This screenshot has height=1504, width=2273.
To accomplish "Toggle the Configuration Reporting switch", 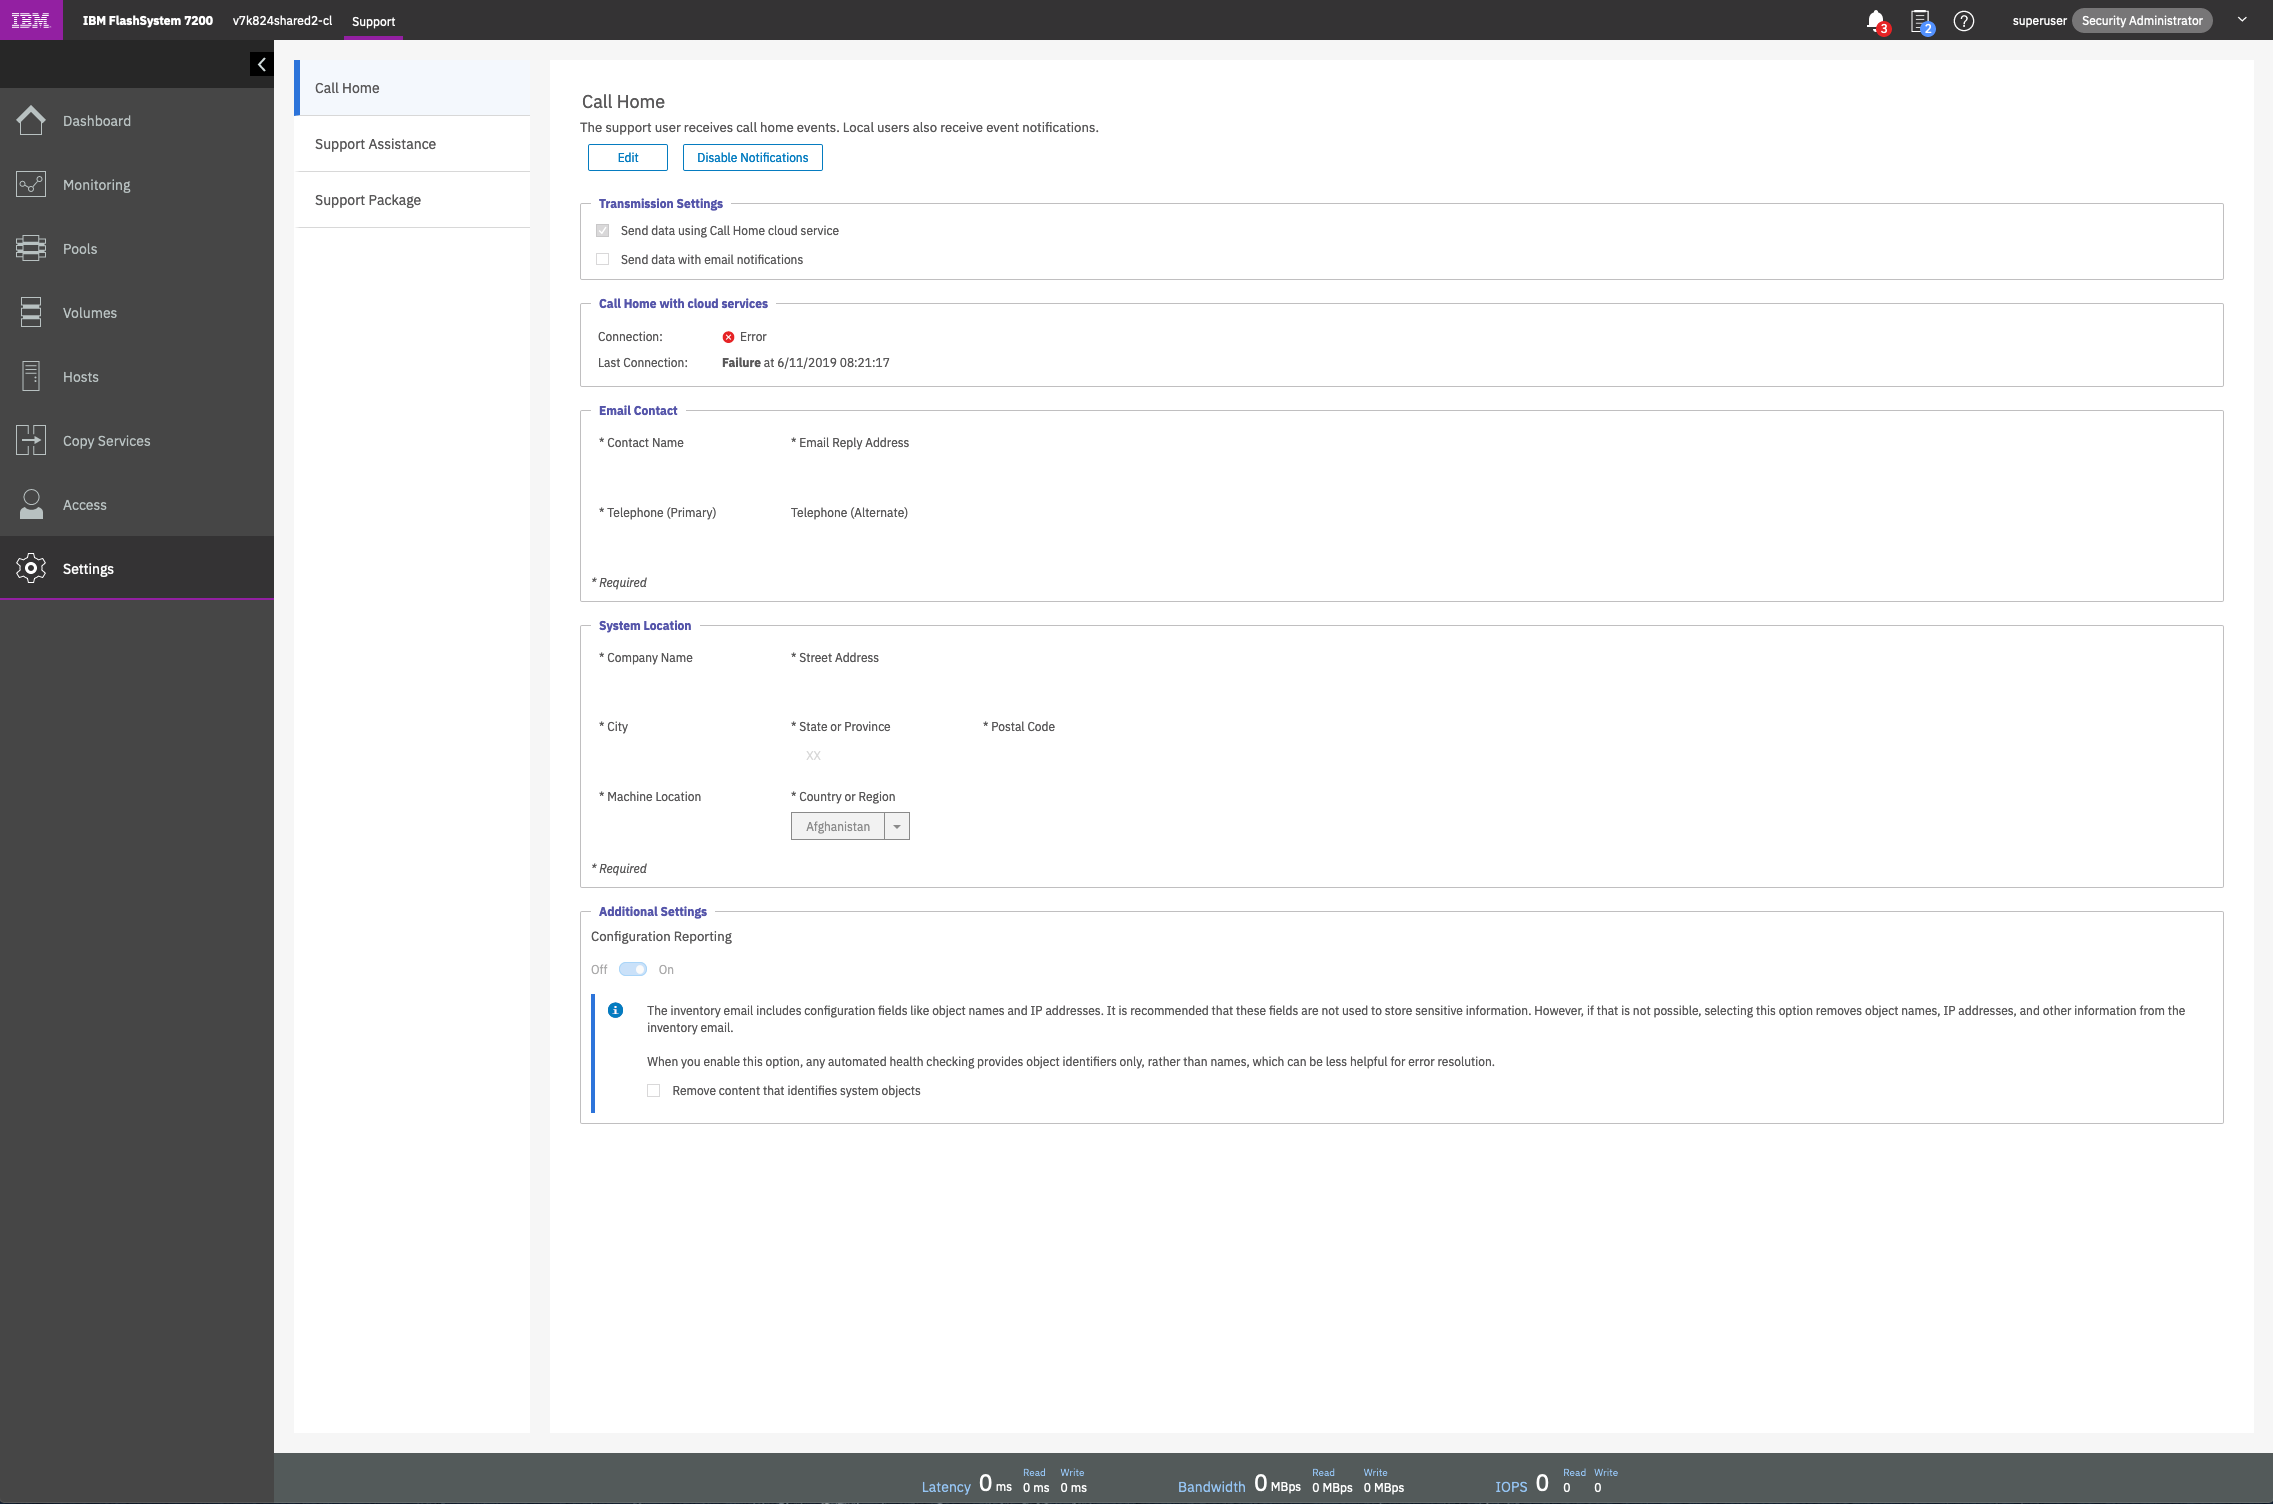I will click(633, 969).
